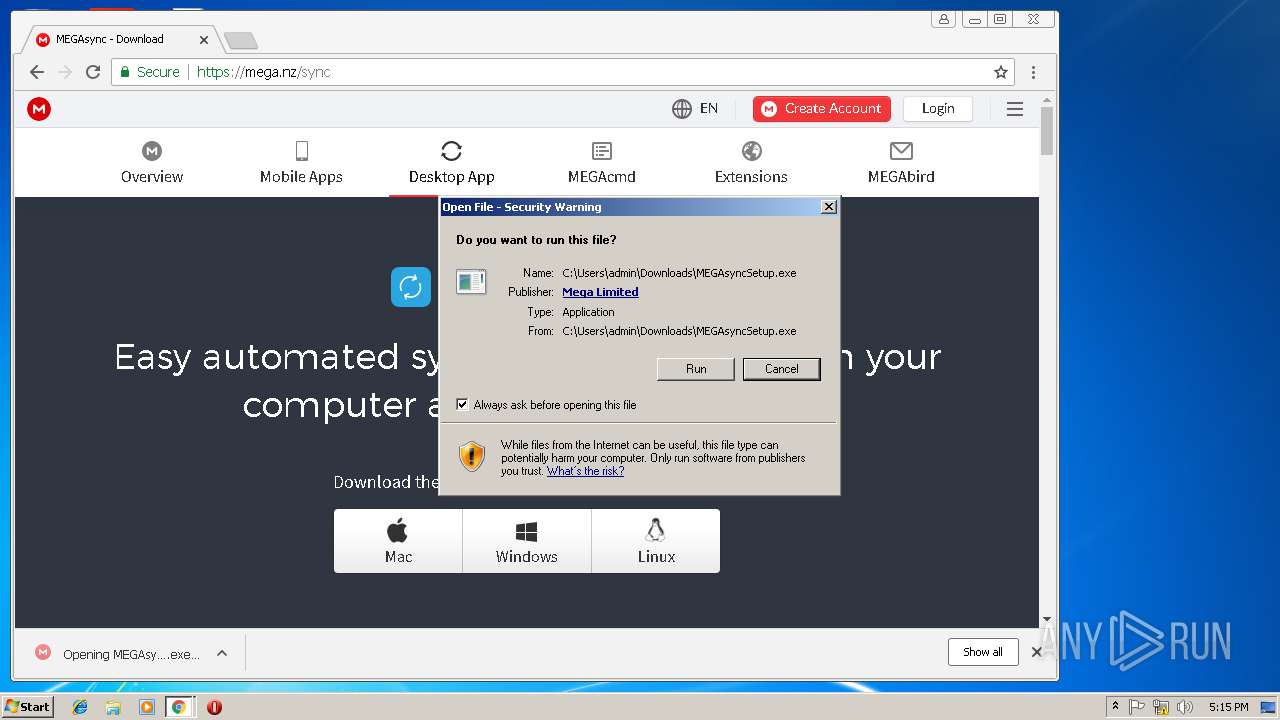Open Windows Explorer from the taskbar
The width and height of the screenshot is (1280, 720).
coord(113,707)
